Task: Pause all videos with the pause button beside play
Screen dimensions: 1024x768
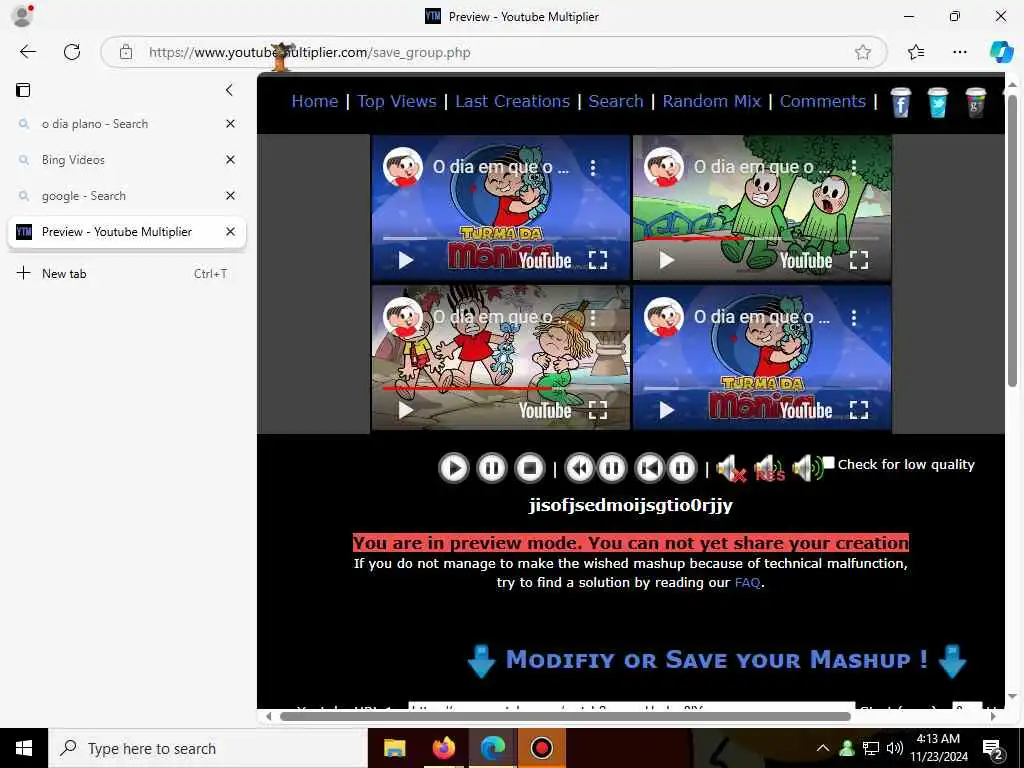Action: point(491,468)
